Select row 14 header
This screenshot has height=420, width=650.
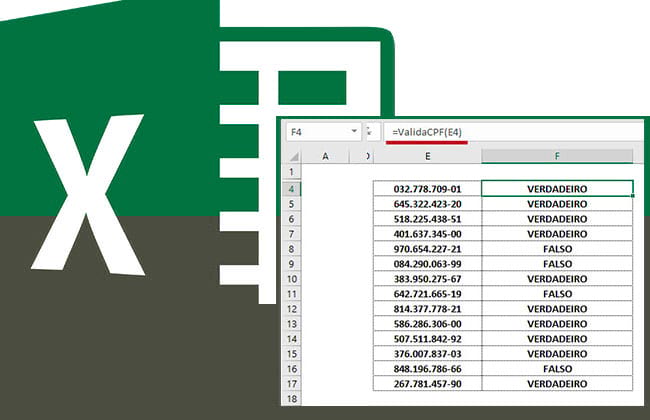coord(291,339)
